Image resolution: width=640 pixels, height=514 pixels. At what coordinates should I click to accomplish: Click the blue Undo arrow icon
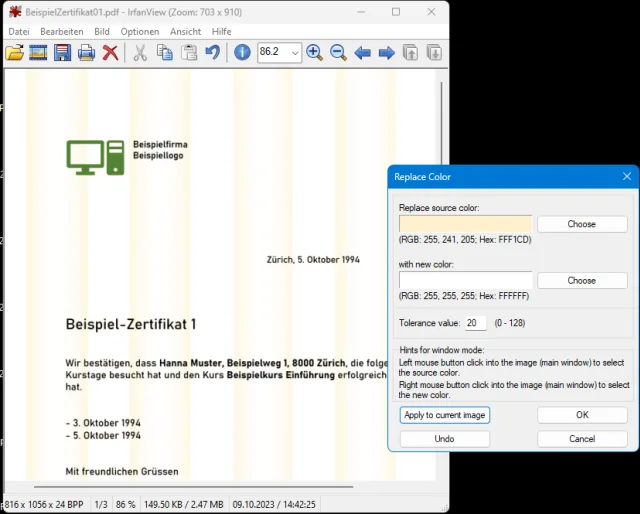coord(212,53)
